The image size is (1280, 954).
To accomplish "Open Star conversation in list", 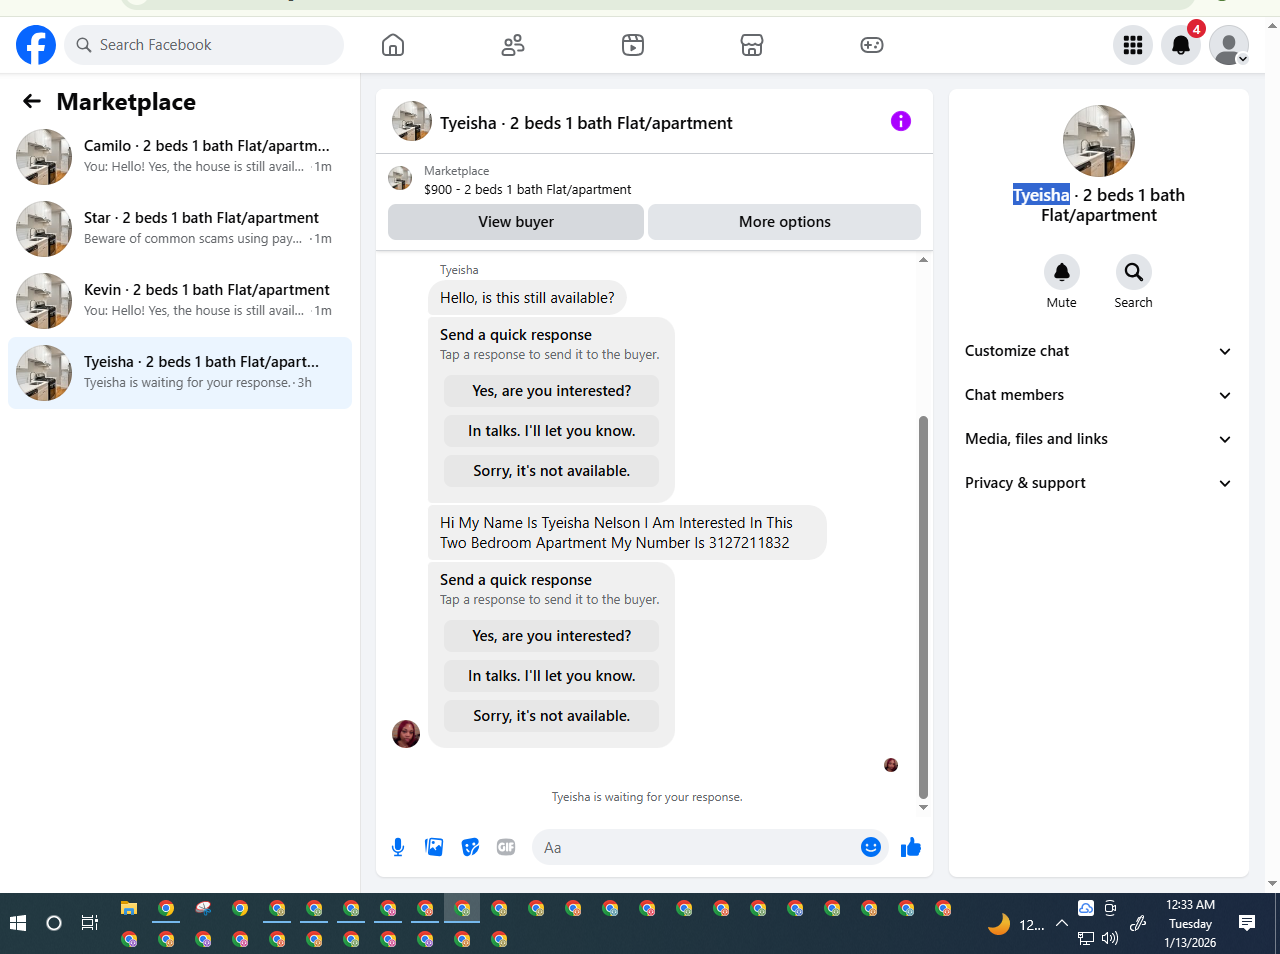I will click(180, 229).
